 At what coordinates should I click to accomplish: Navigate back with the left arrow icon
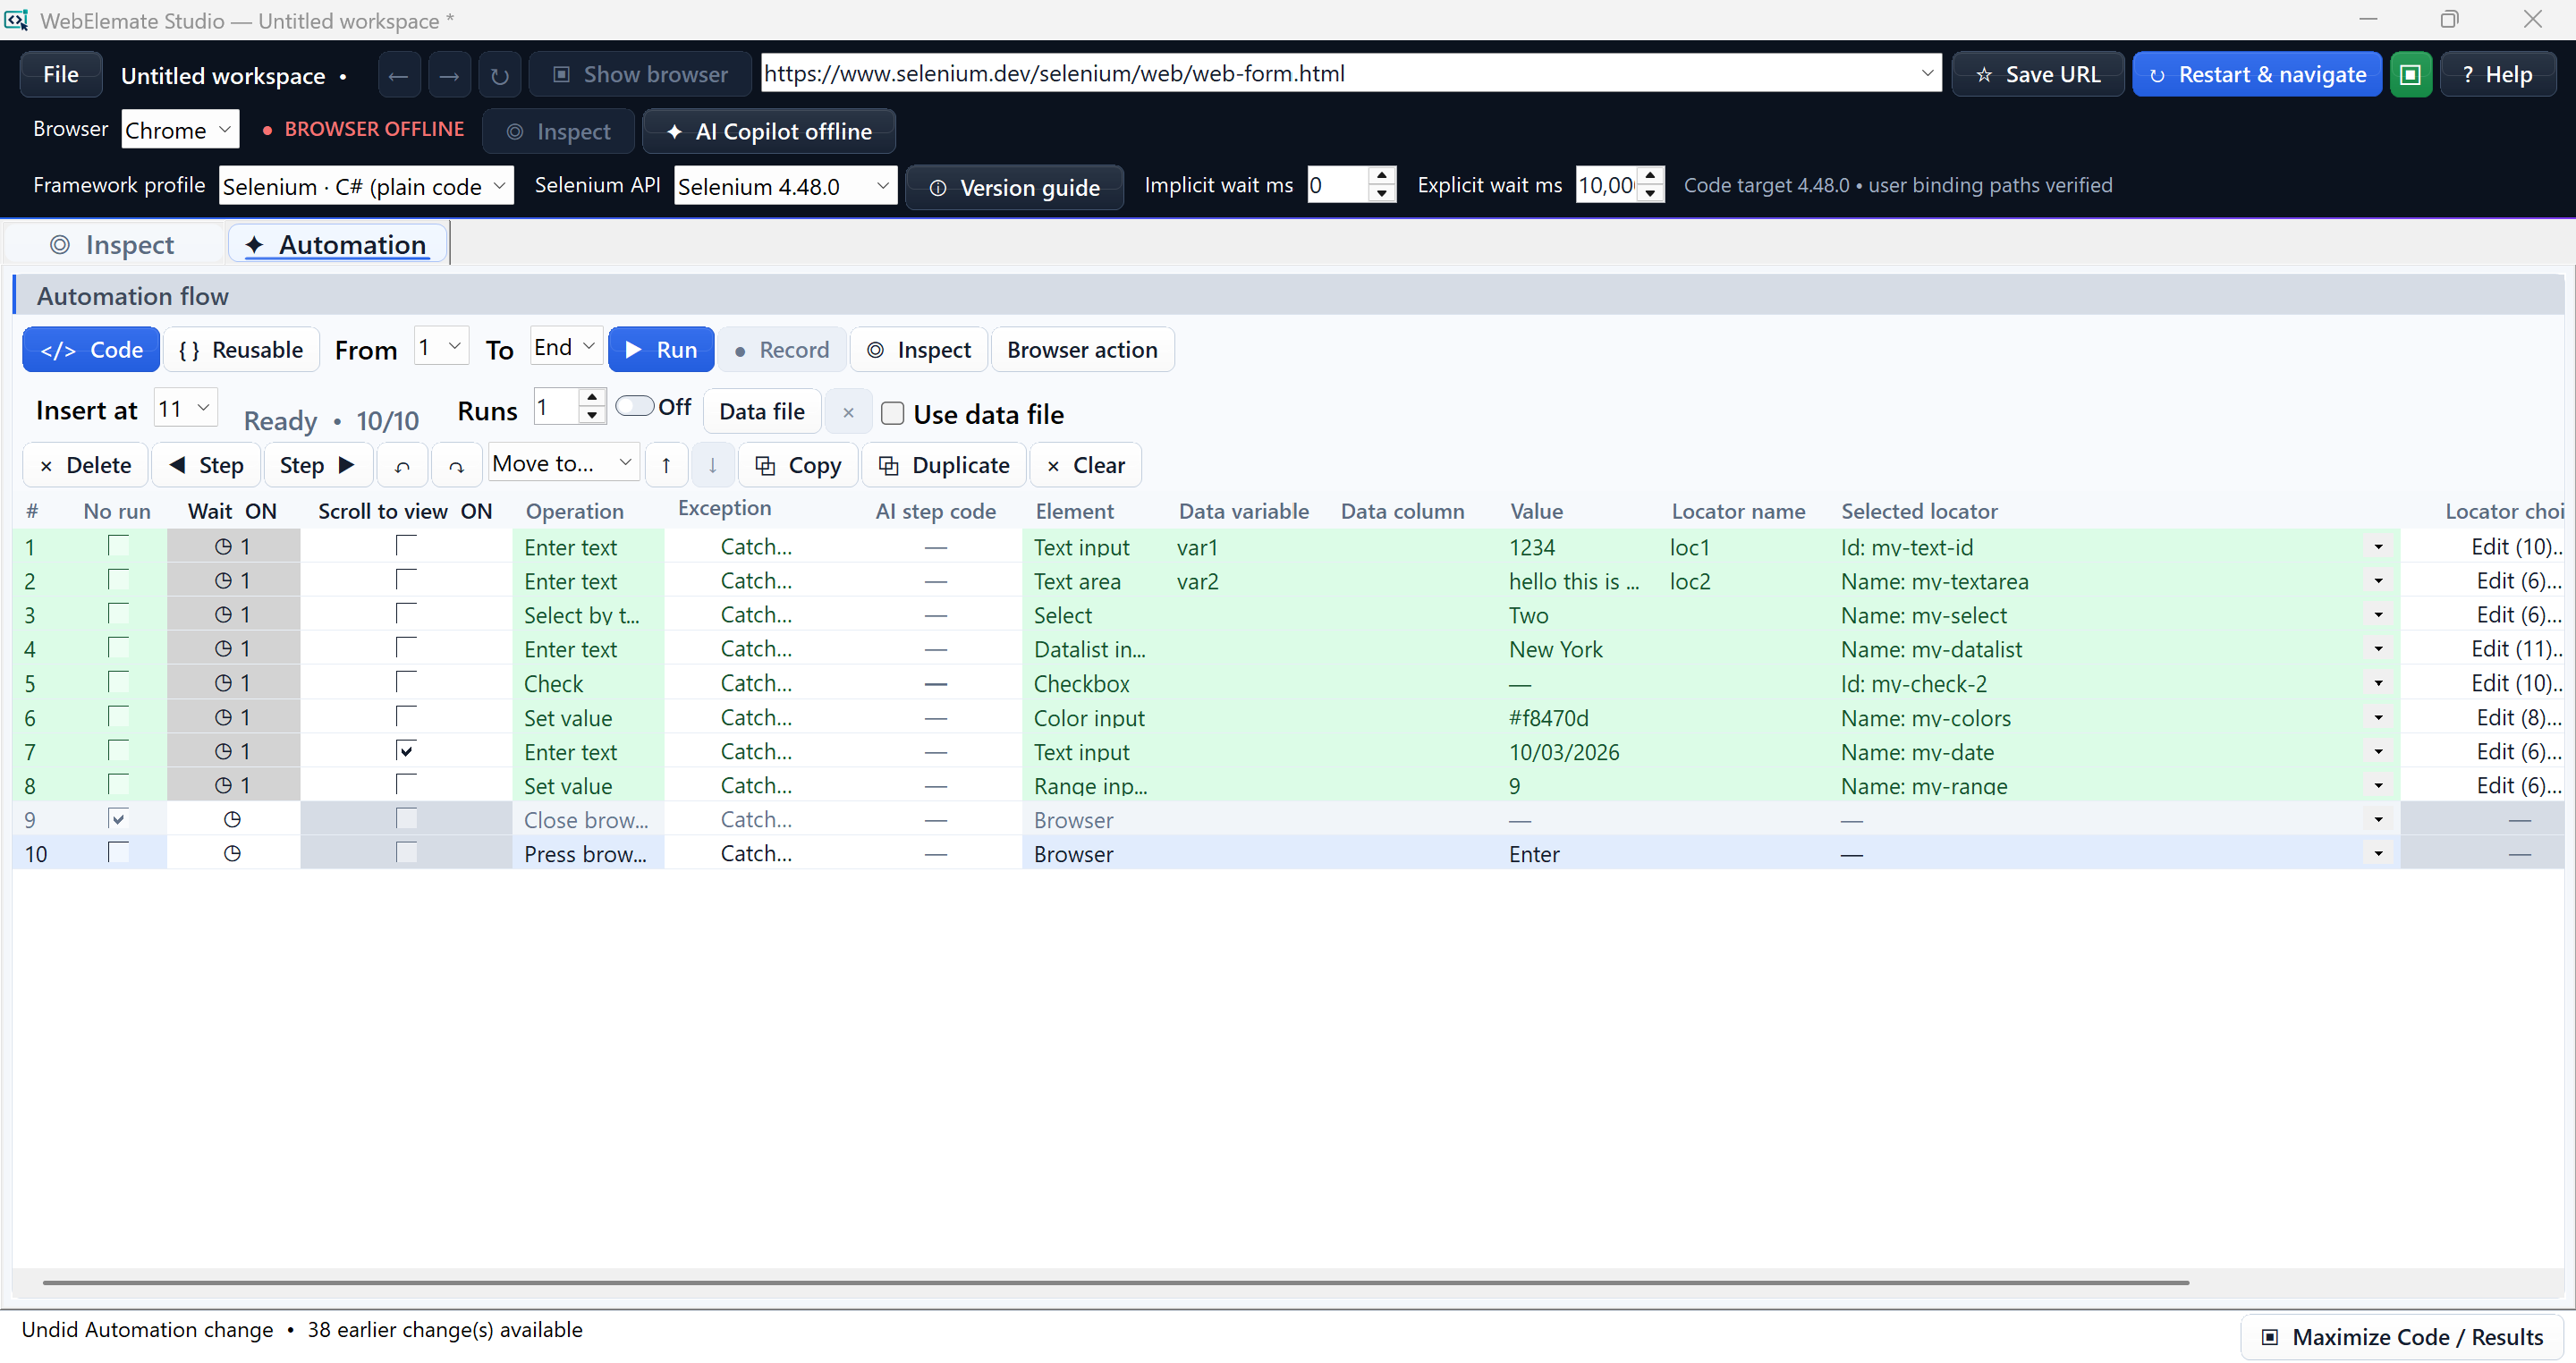(x=399, y=75)
